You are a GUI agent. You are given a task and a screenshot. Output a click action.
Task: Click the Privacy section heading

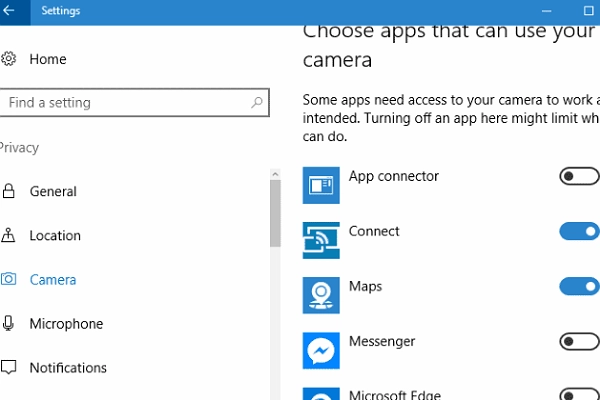click(19, 148)
